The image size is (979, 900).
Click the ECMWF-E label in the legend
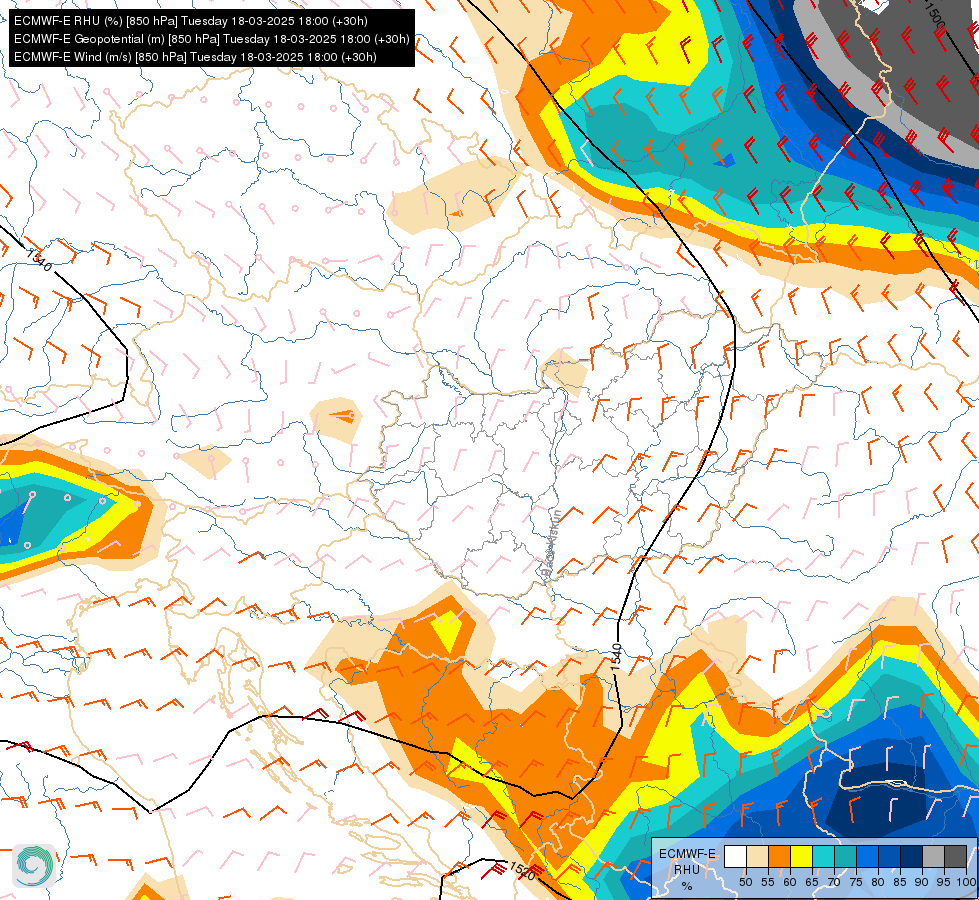point(687,854)
